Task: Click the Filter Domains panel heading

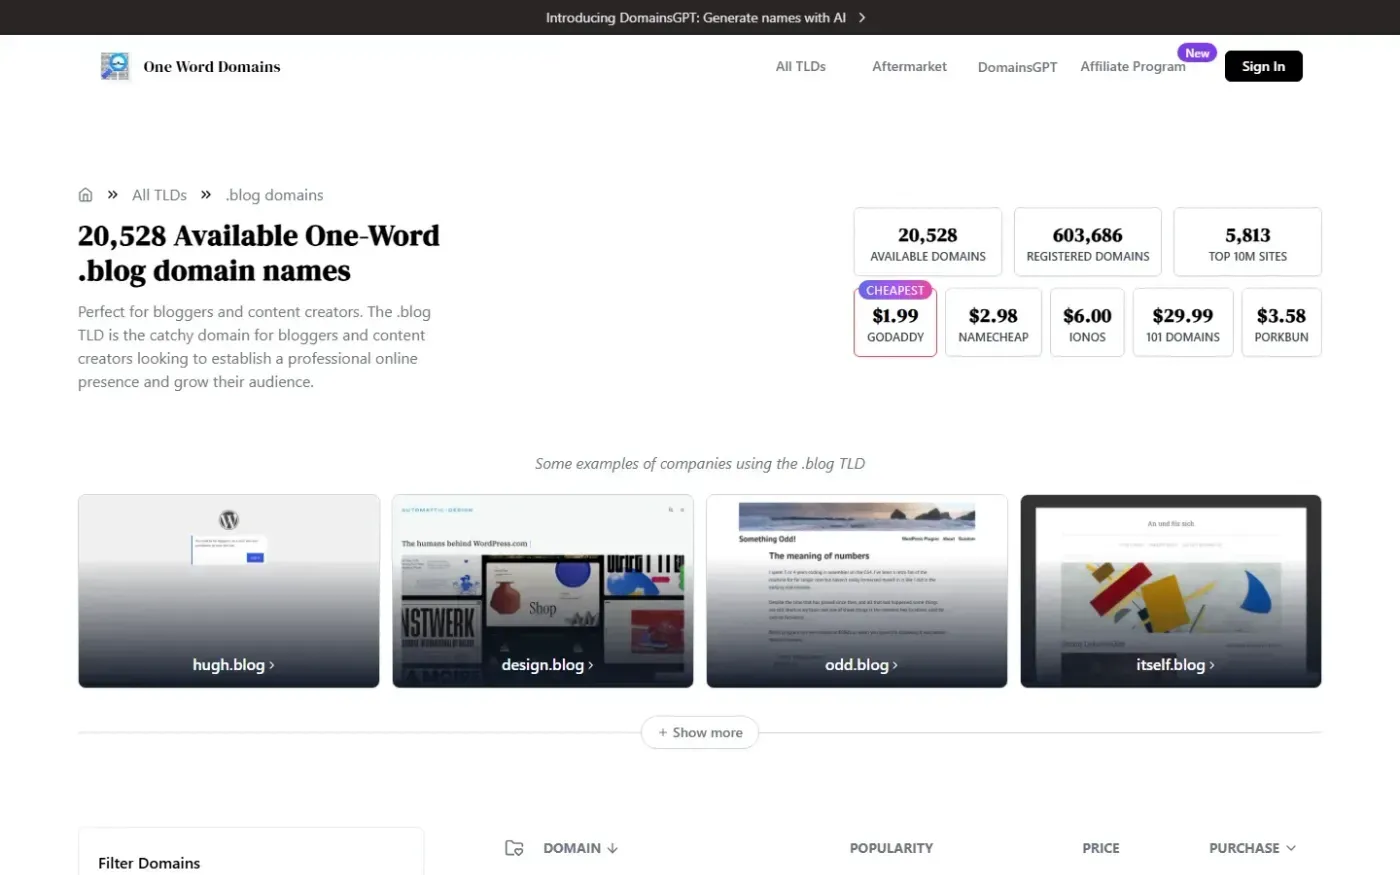Action: pyautogui.click(x=149, y=863)
